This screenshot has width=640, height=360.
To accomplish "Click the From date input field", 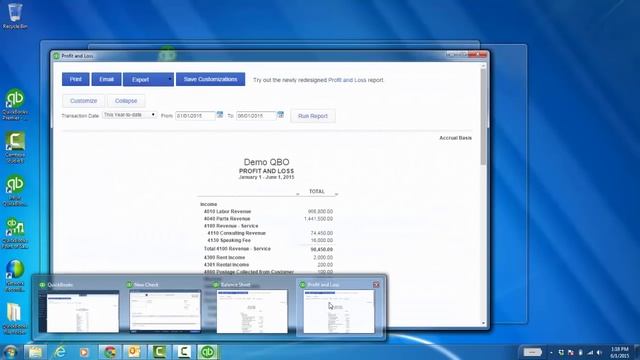I will tap(195, 116).
